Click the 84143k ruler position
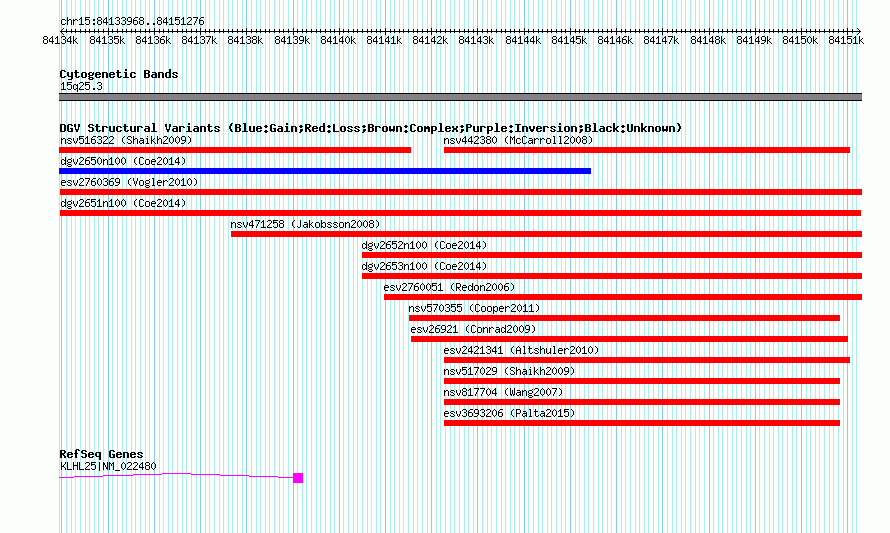This screenshot has width=890, height=533. pyautogui.click(x=476, y=40)
